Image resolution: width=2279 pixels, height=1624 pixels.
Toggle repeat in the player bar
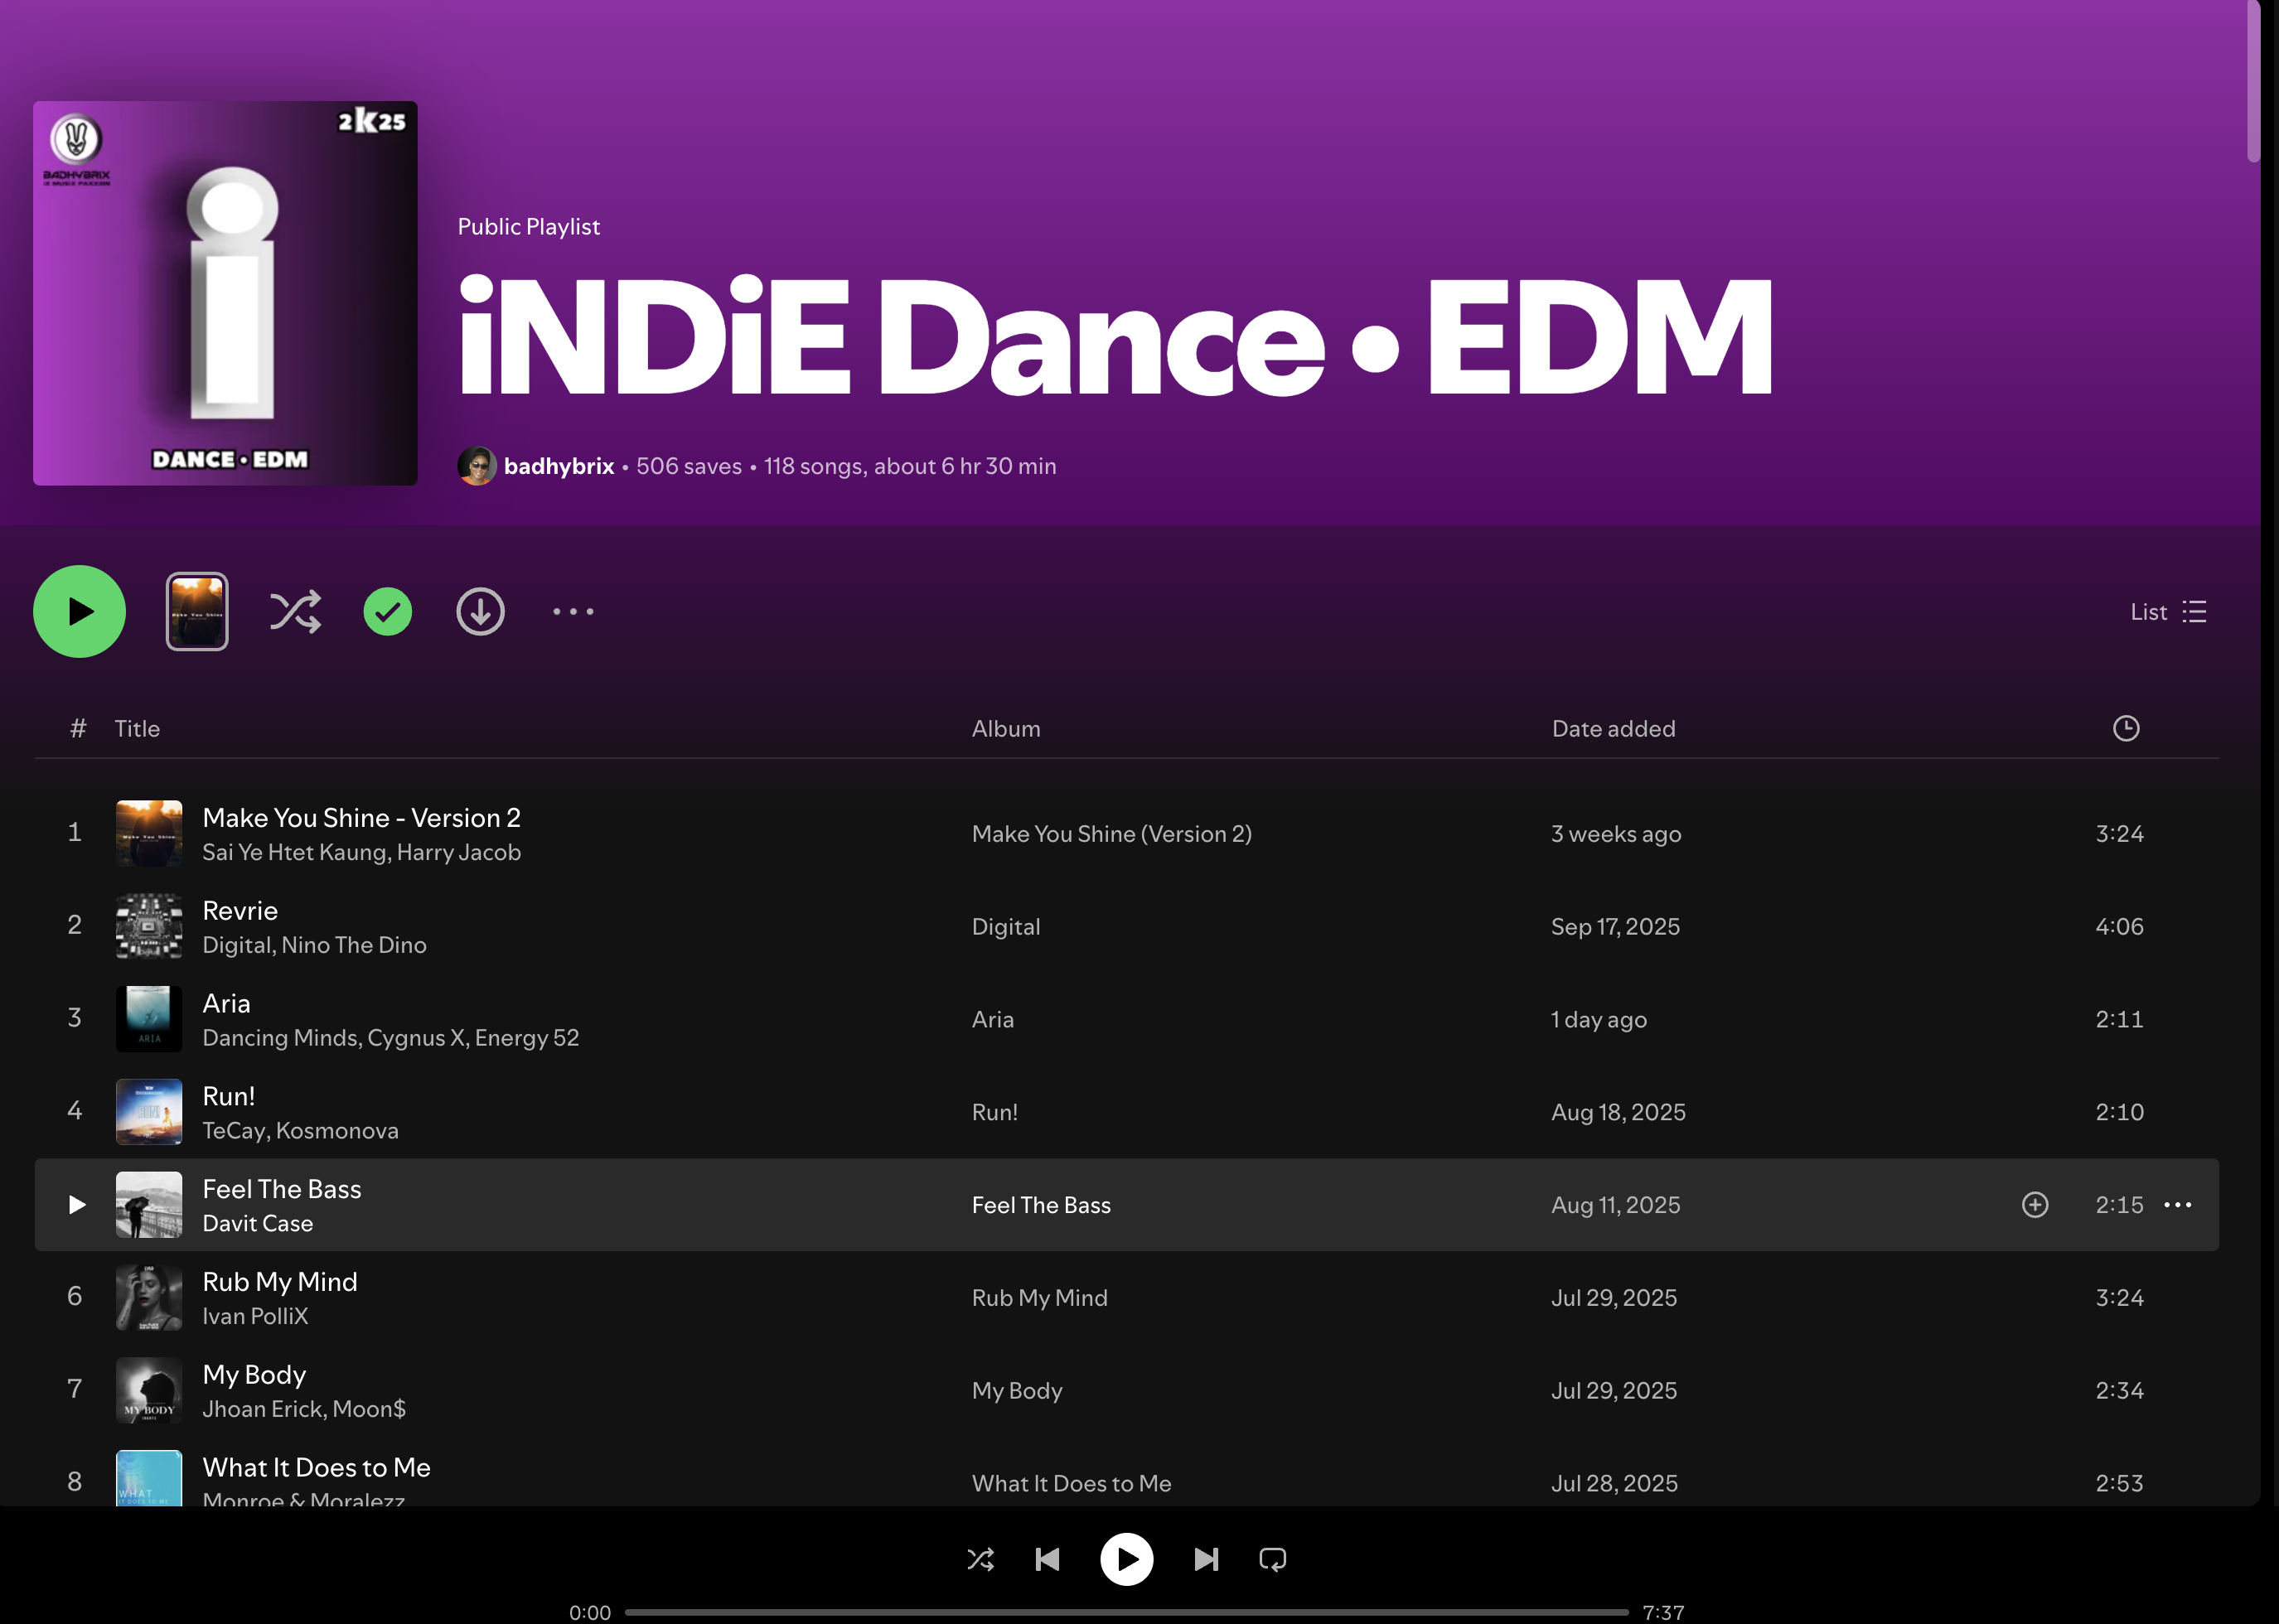1273,1559
